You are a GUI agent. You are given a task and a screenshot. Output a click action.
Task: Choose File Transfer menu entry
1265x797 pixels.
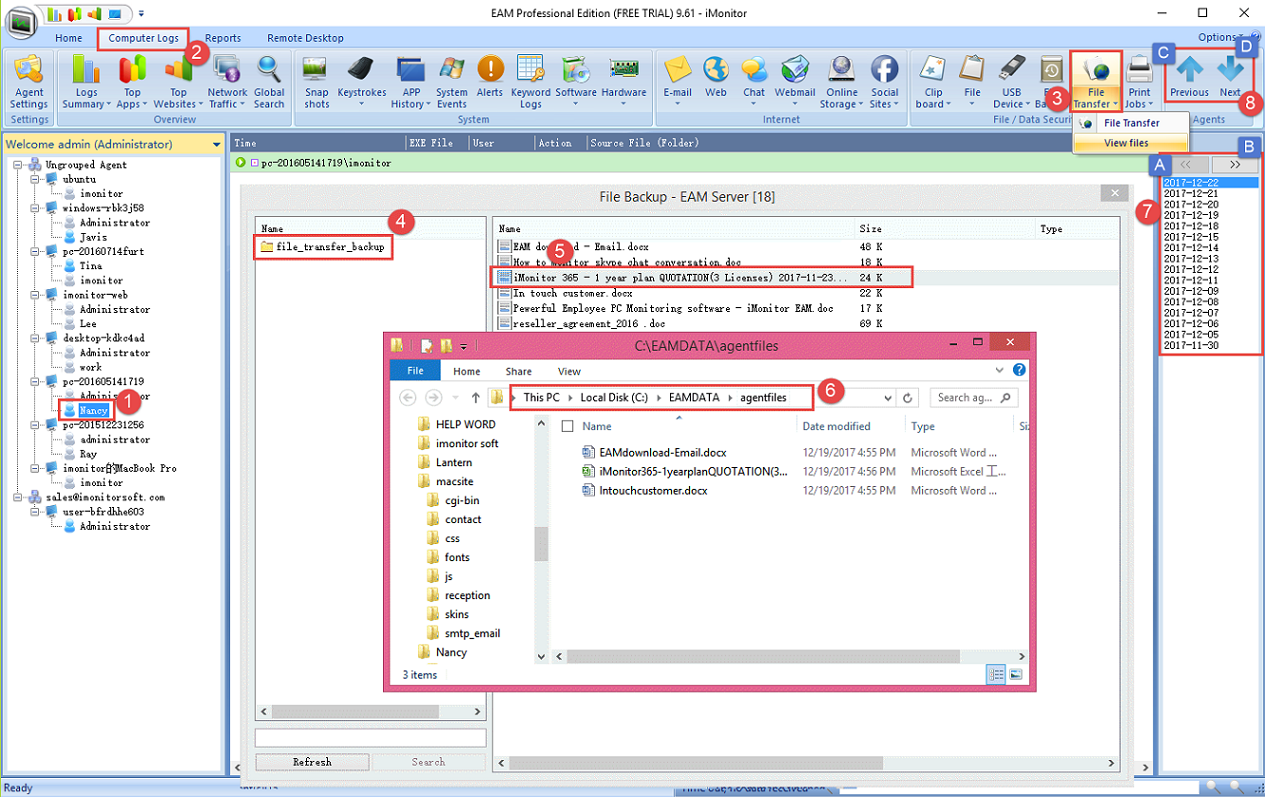tap(1131, 123)
